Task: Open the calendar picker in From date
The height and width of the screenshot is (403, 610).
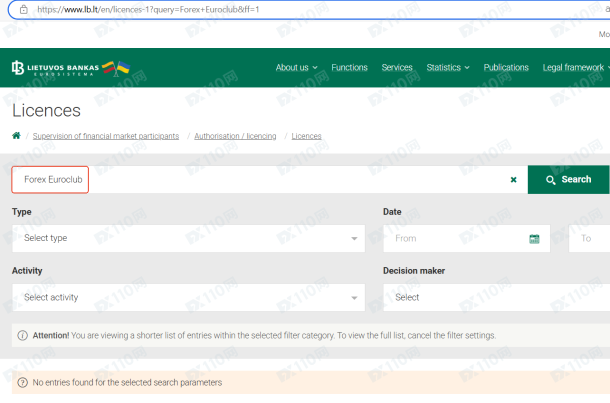Action: (534, 239)
